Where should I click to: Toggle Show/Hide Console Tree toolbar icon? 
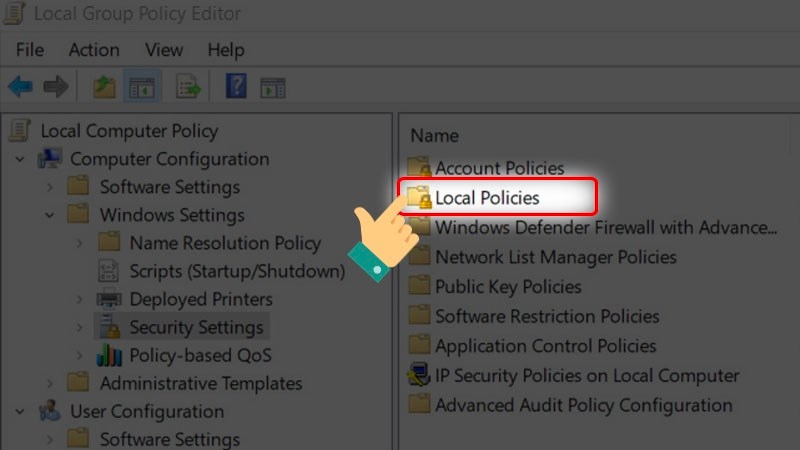click(141, 88)
